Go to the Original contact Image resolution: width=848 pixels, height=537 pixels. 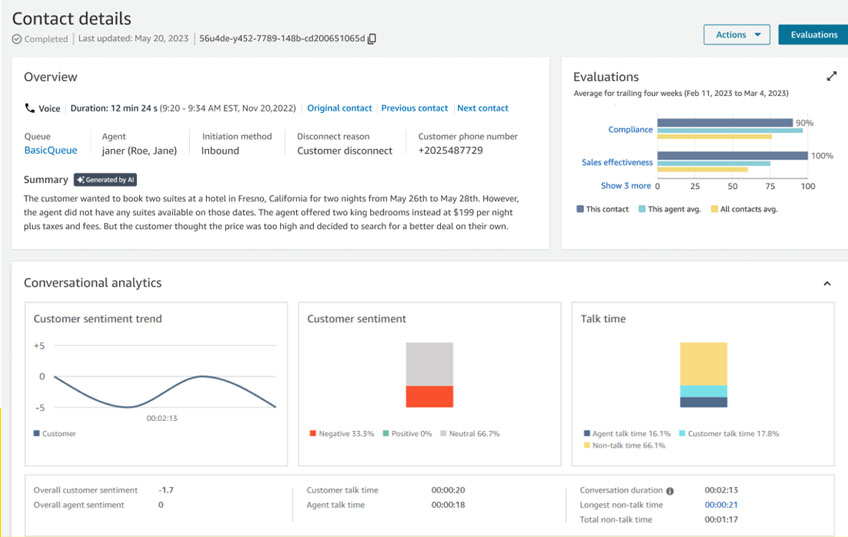pyautogui.click(x=339, y=108)
